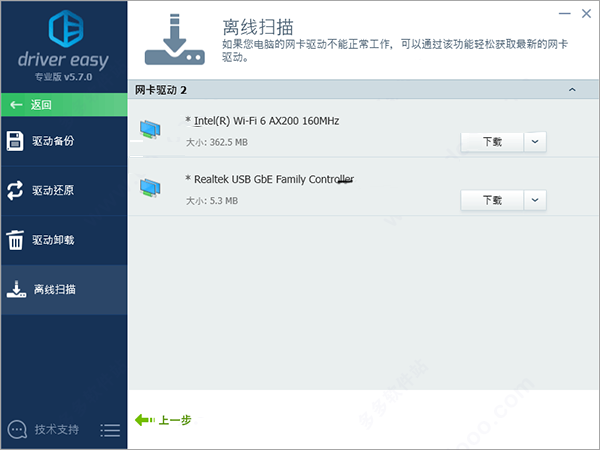The height and width of the screenshot is (450, 600).
Task: Open the 驱动备份 menu item
Action: coord(64,141)
